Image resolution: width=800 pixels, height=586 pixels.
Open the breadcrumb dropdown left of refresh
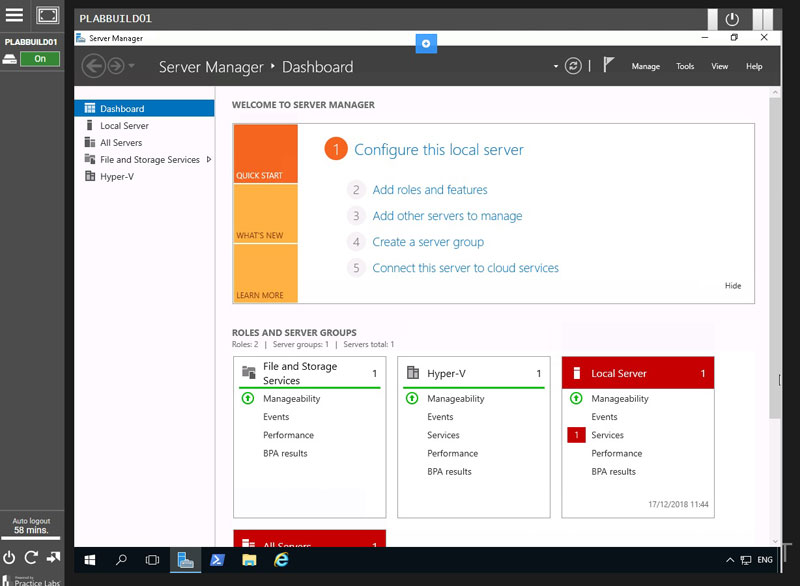[555, 67]
